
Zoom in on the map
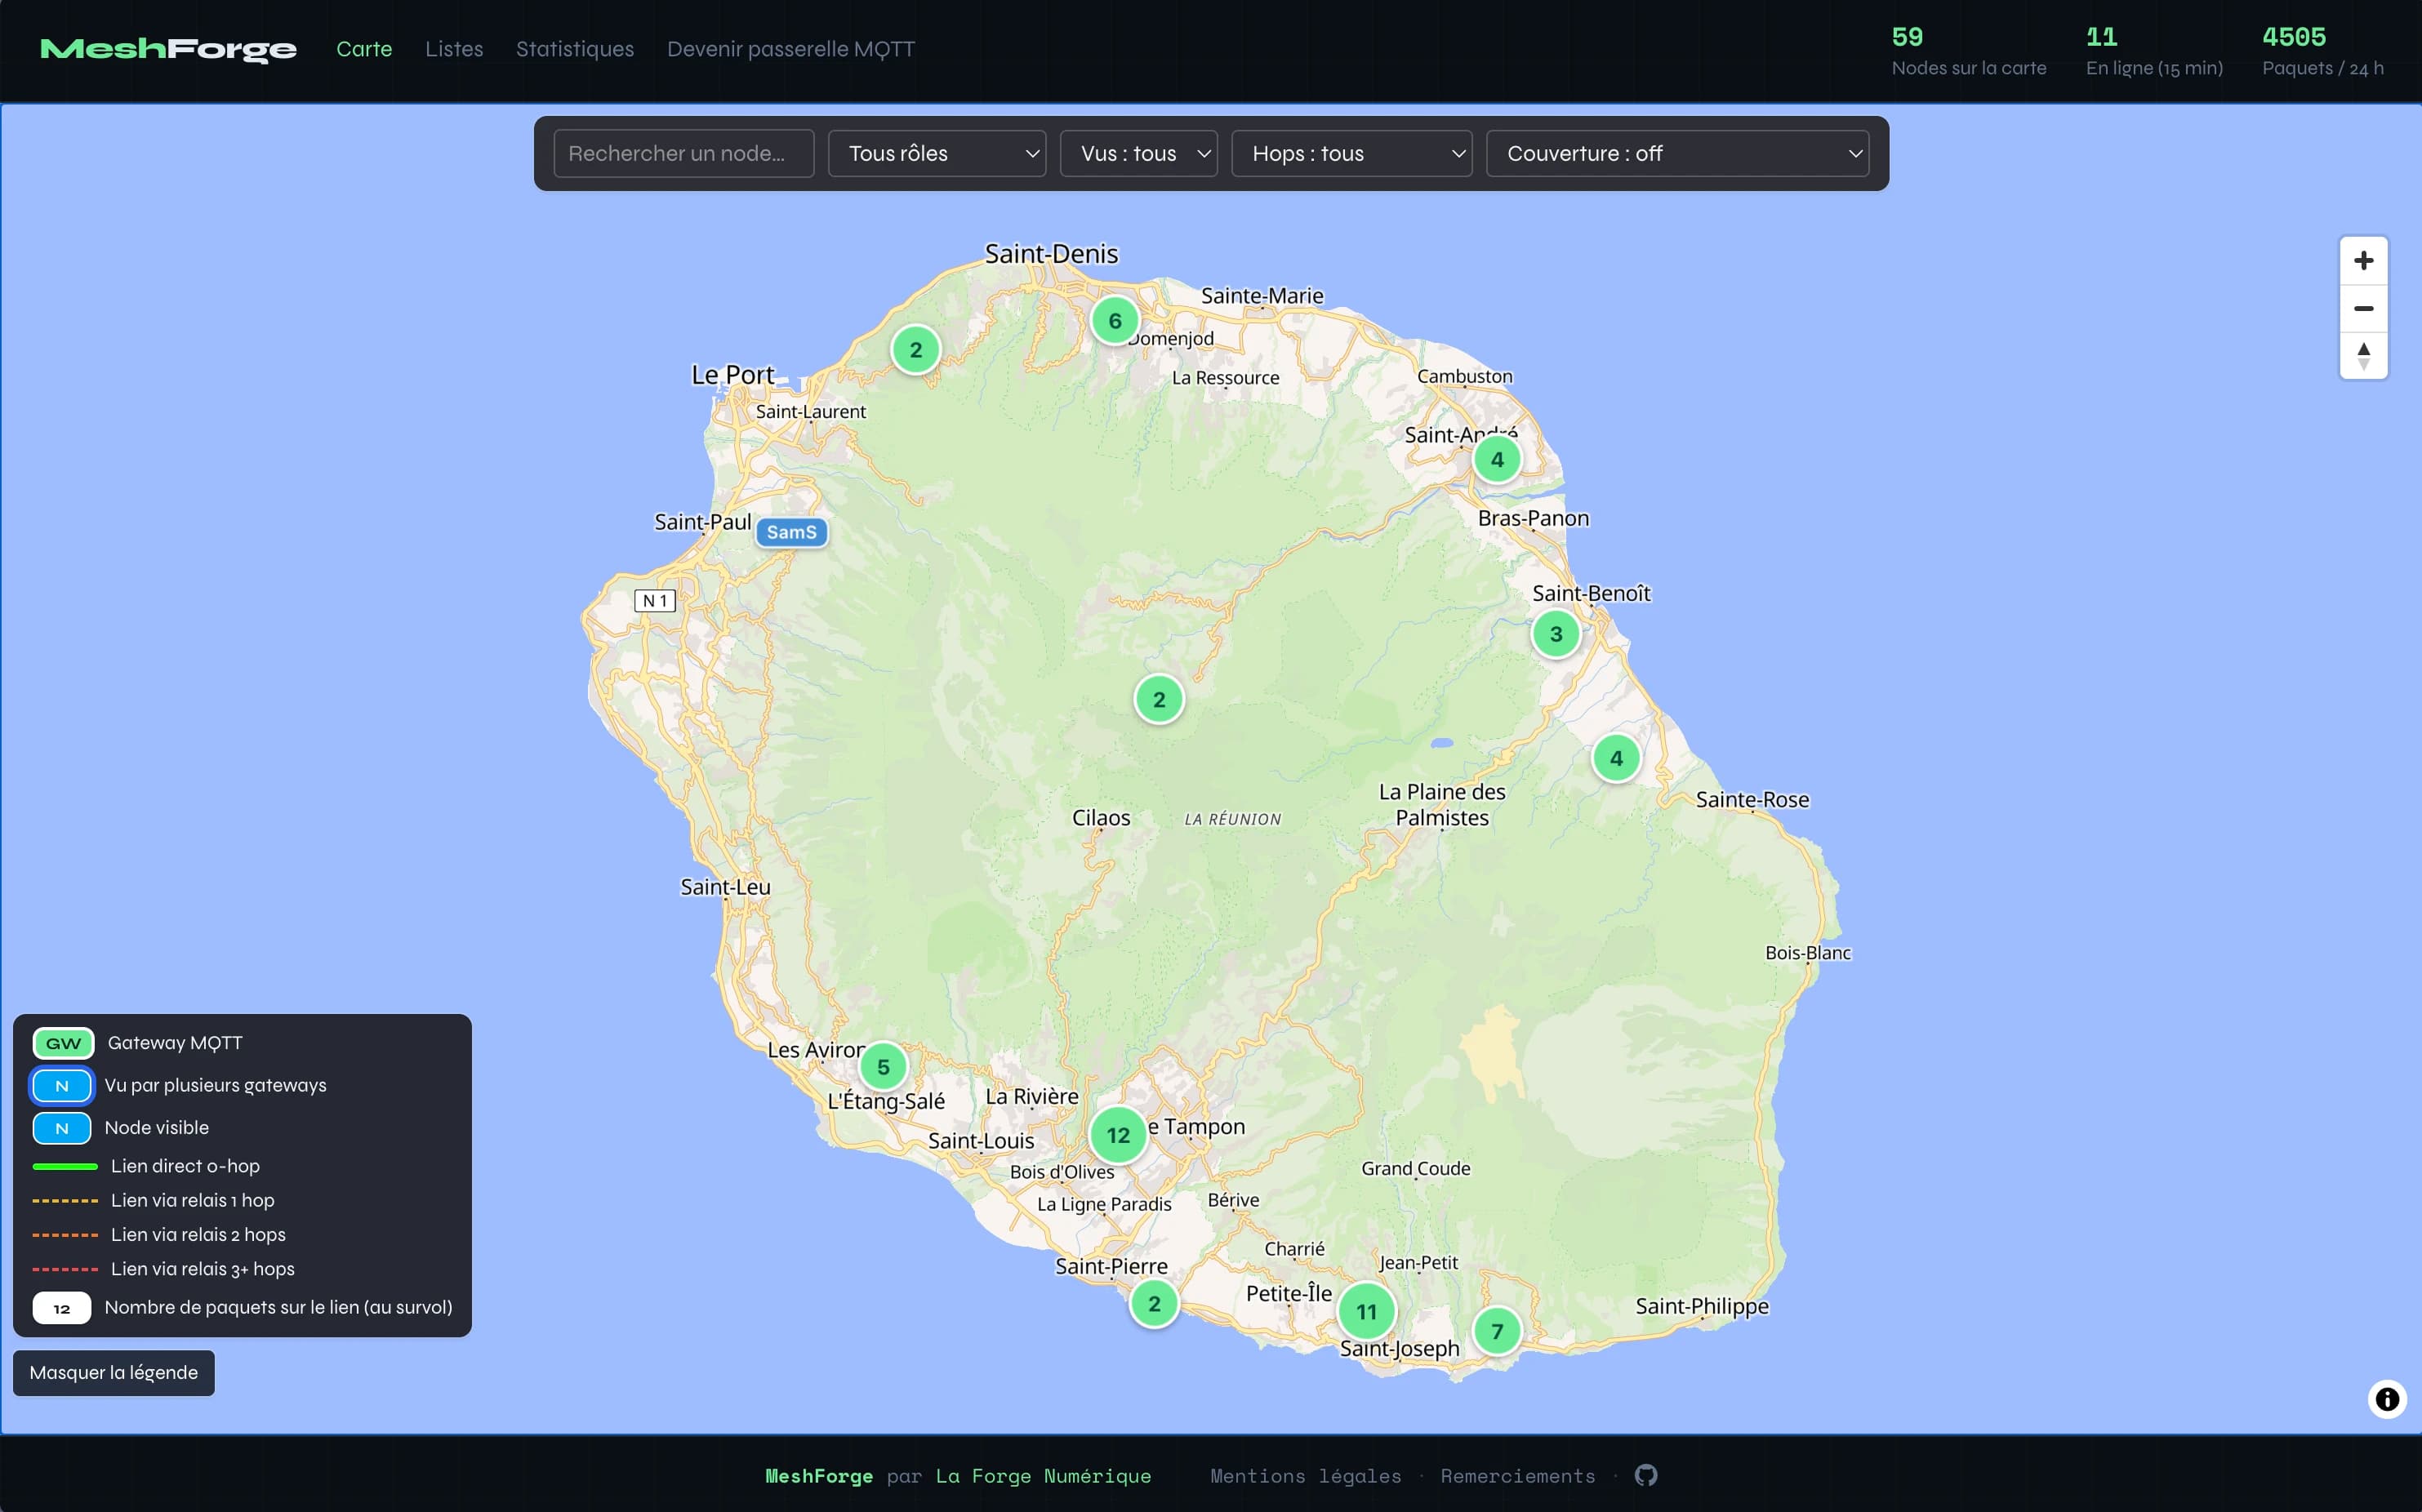[x=2363, y=261]
